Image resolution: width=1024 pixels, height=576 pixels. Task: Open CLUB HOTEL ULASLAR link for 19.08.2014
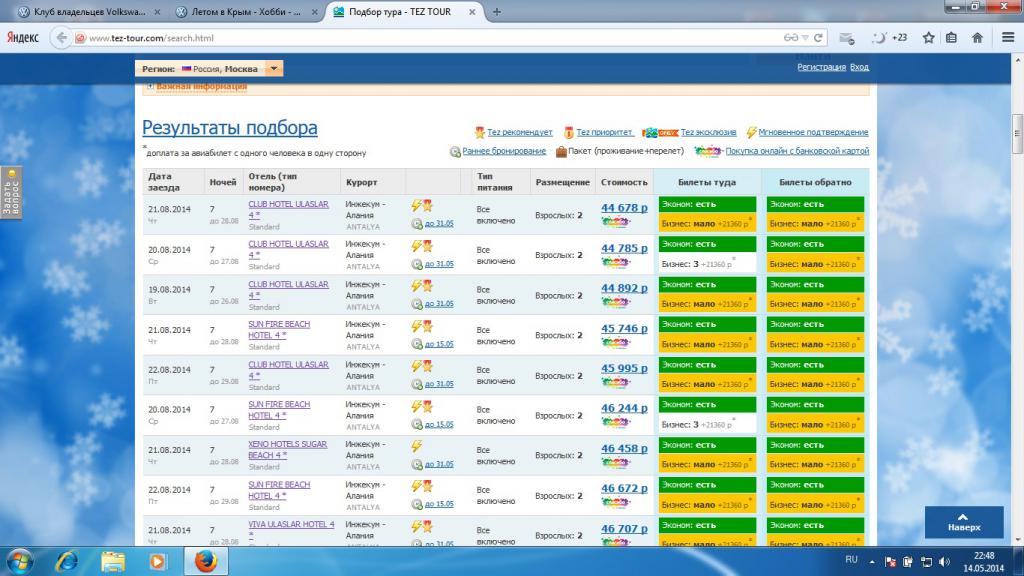[x=288, y=289]
